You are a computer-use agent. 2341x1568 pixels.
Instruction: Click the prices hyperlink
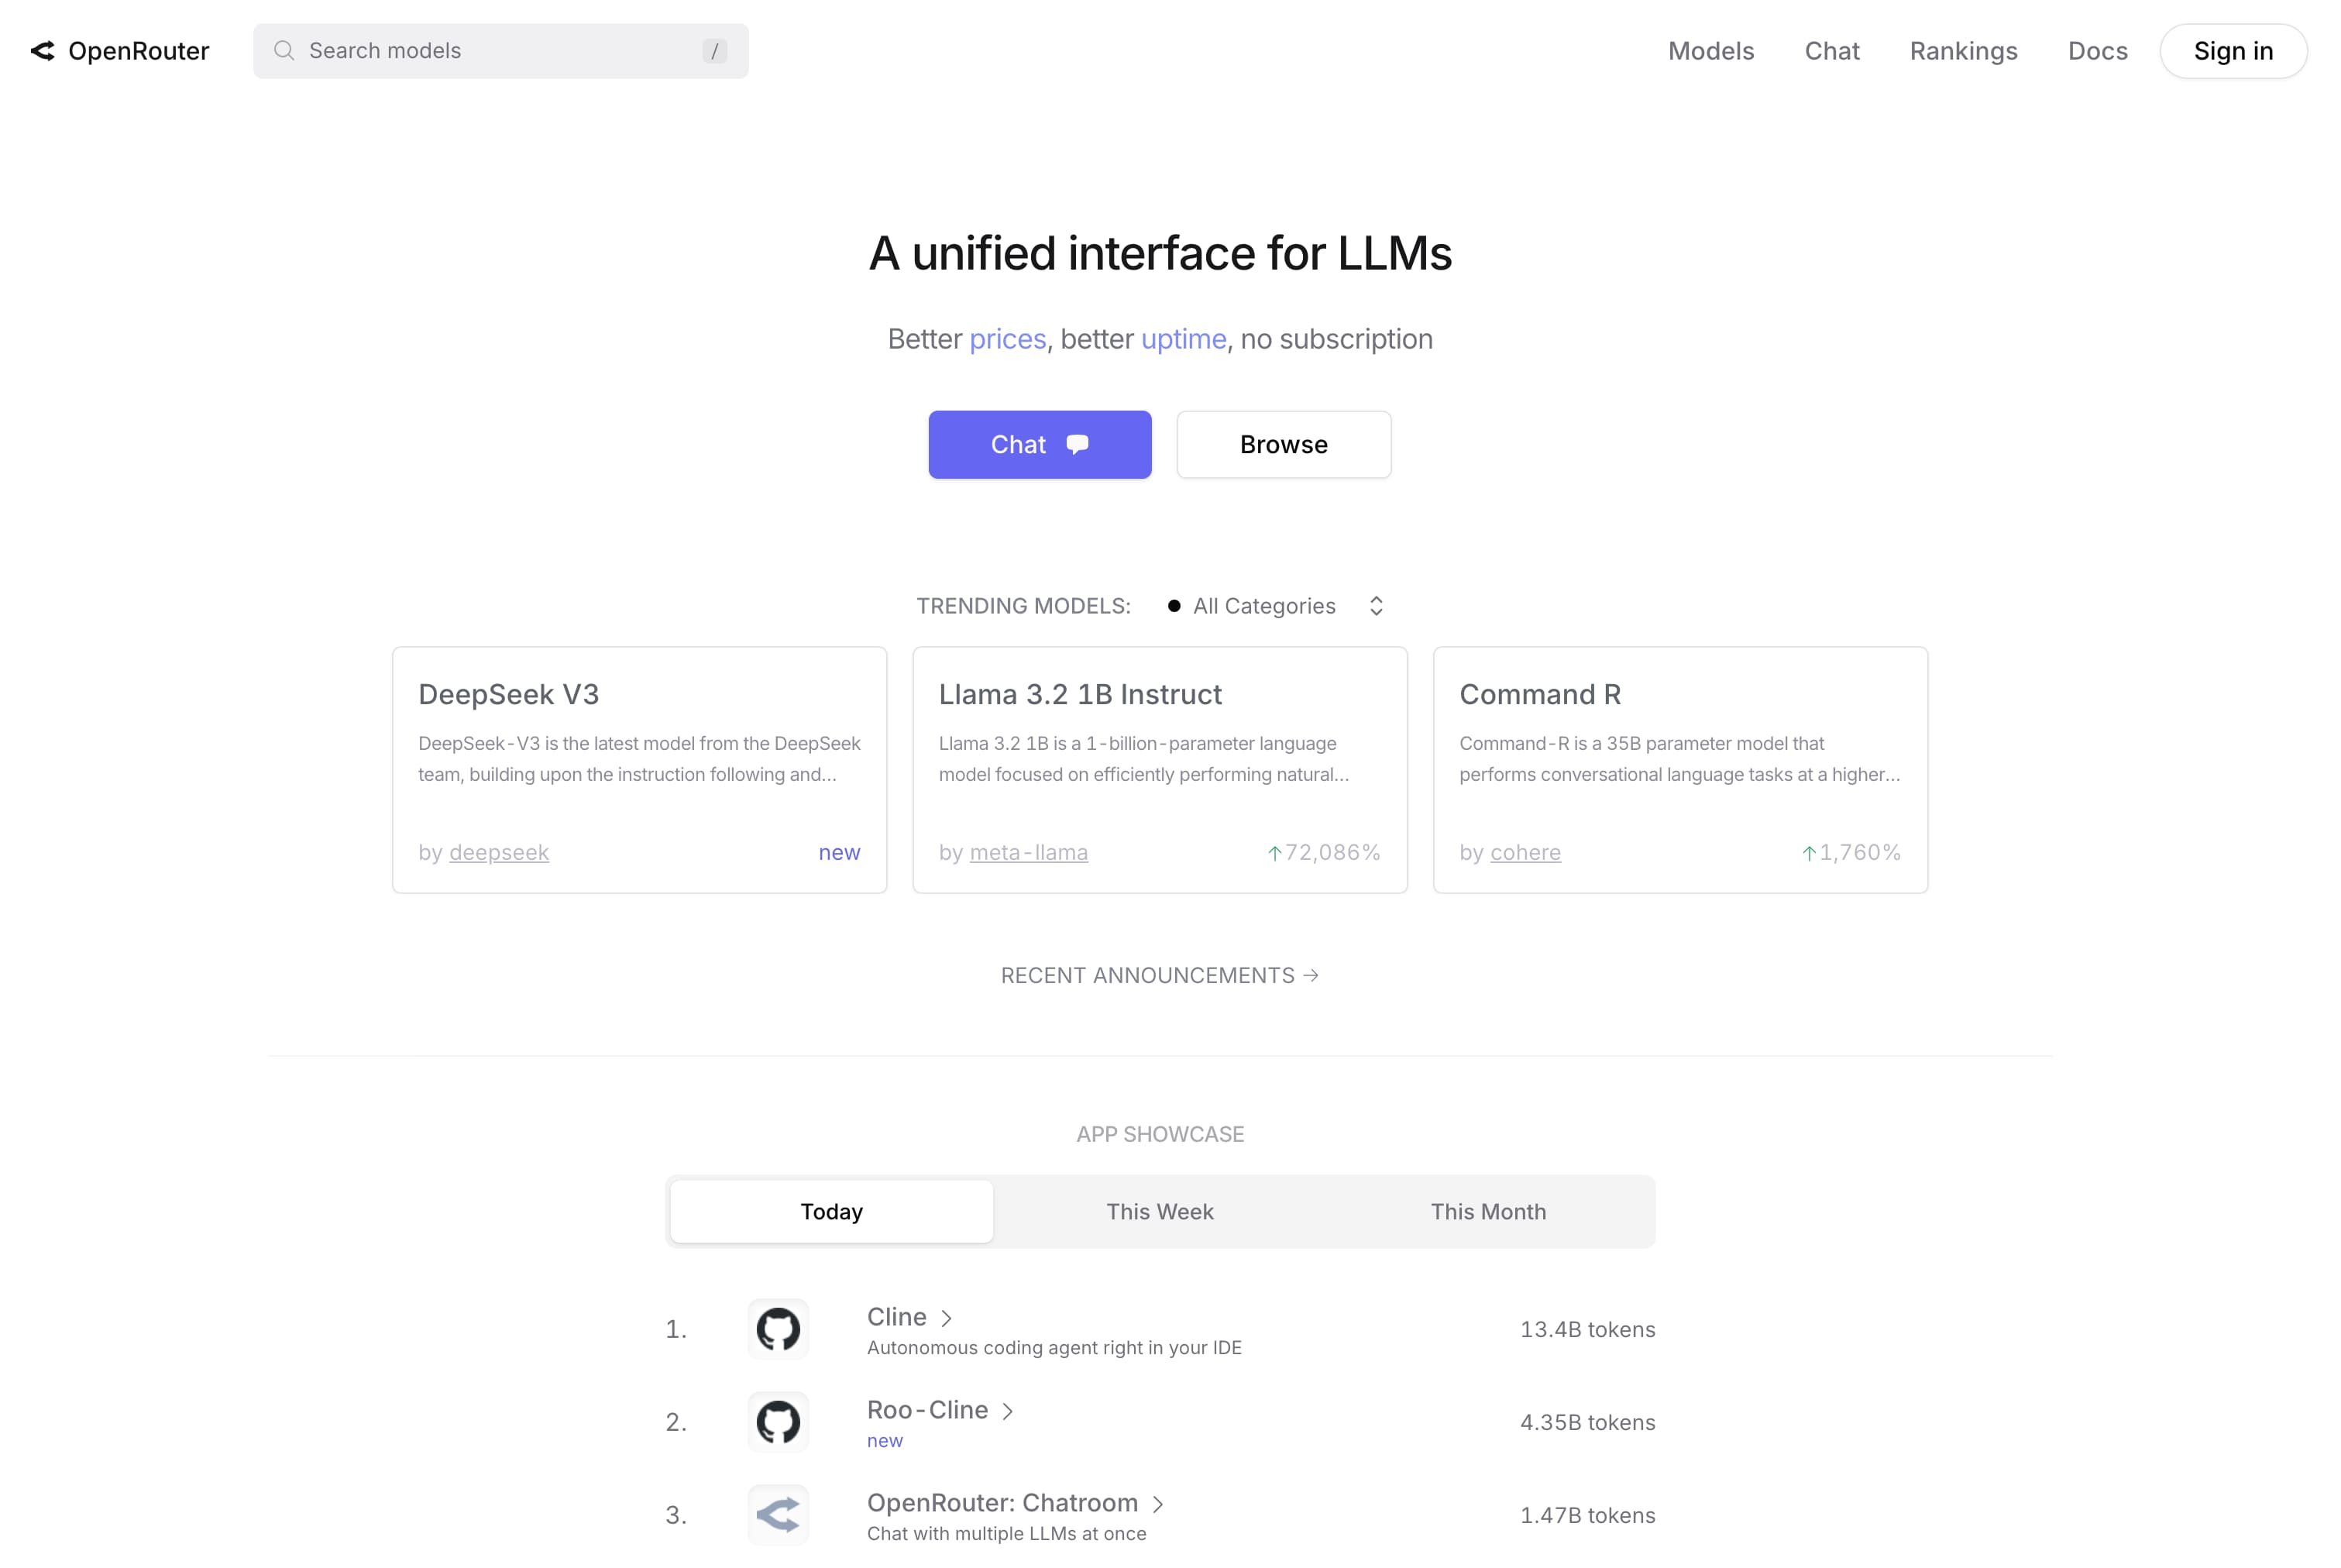click(1006, 338)
